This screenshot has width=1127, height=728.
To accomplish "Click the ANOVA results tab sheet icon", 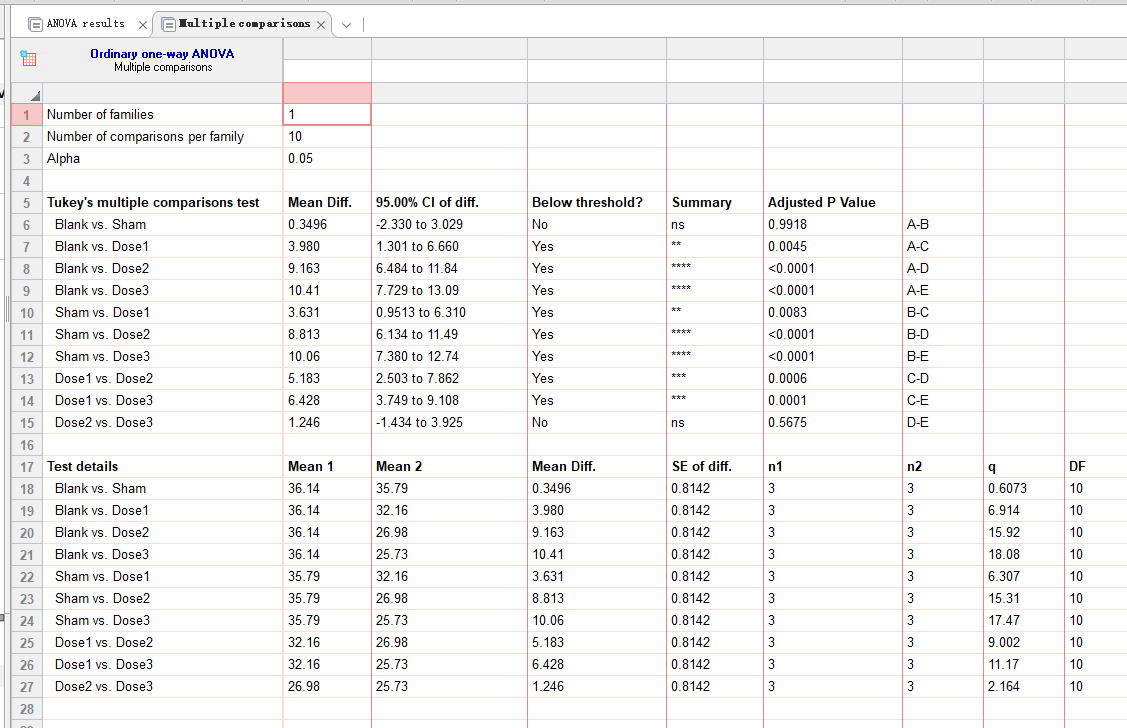I will [34, 24].
